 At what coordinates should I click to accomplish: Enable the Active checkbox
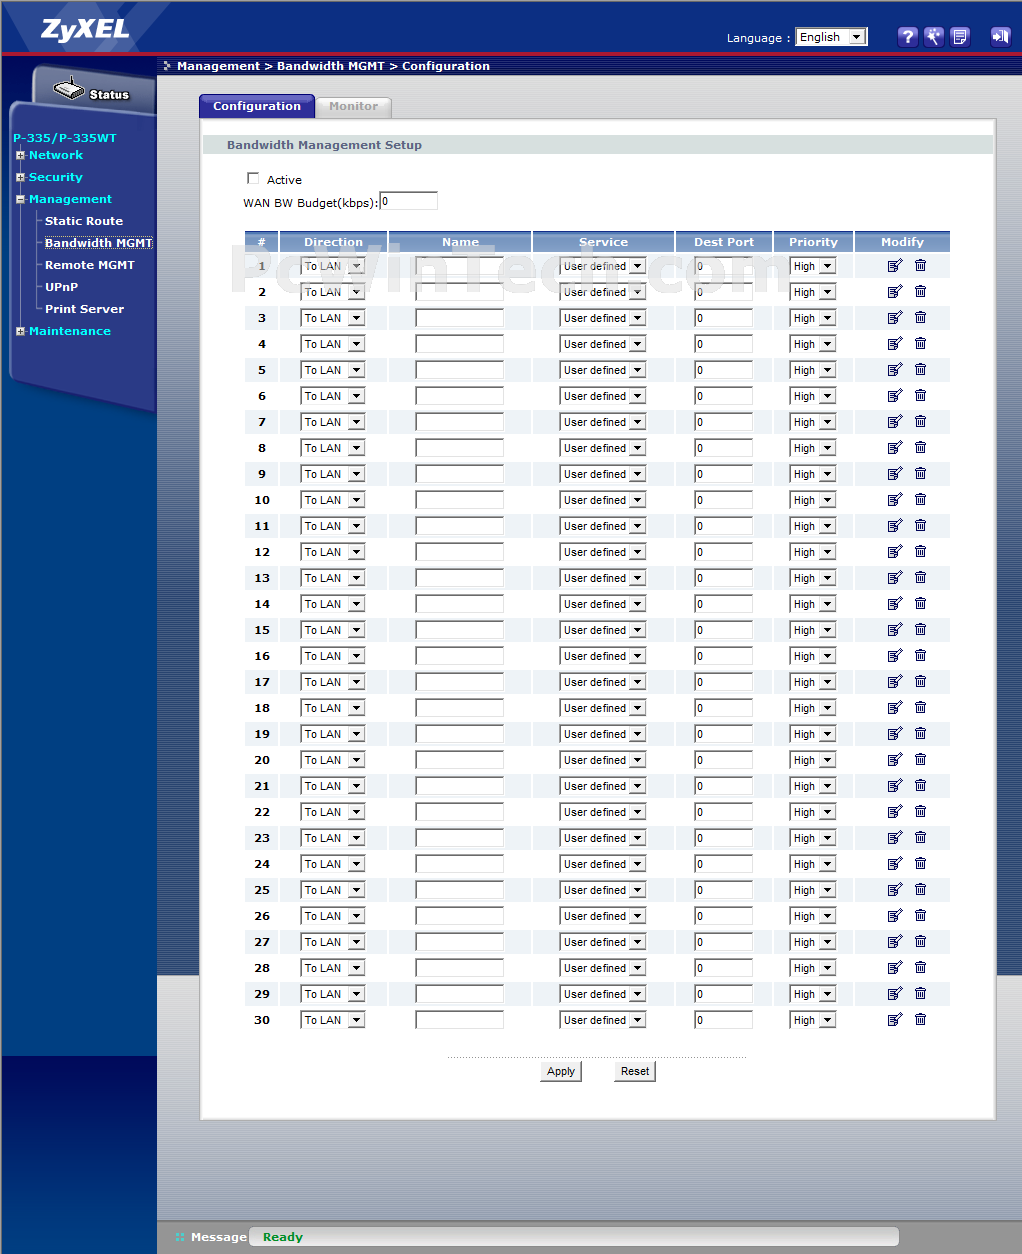click(x=253, y=179)
